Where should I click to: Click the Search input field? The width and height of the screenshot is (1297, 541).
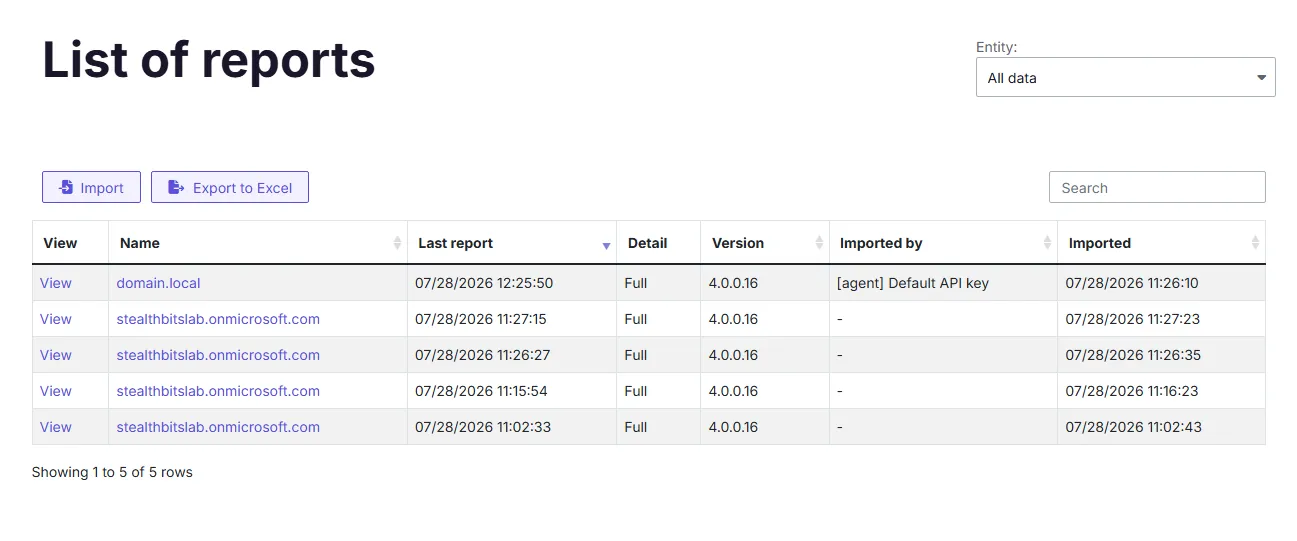[x=1157, y=187]
